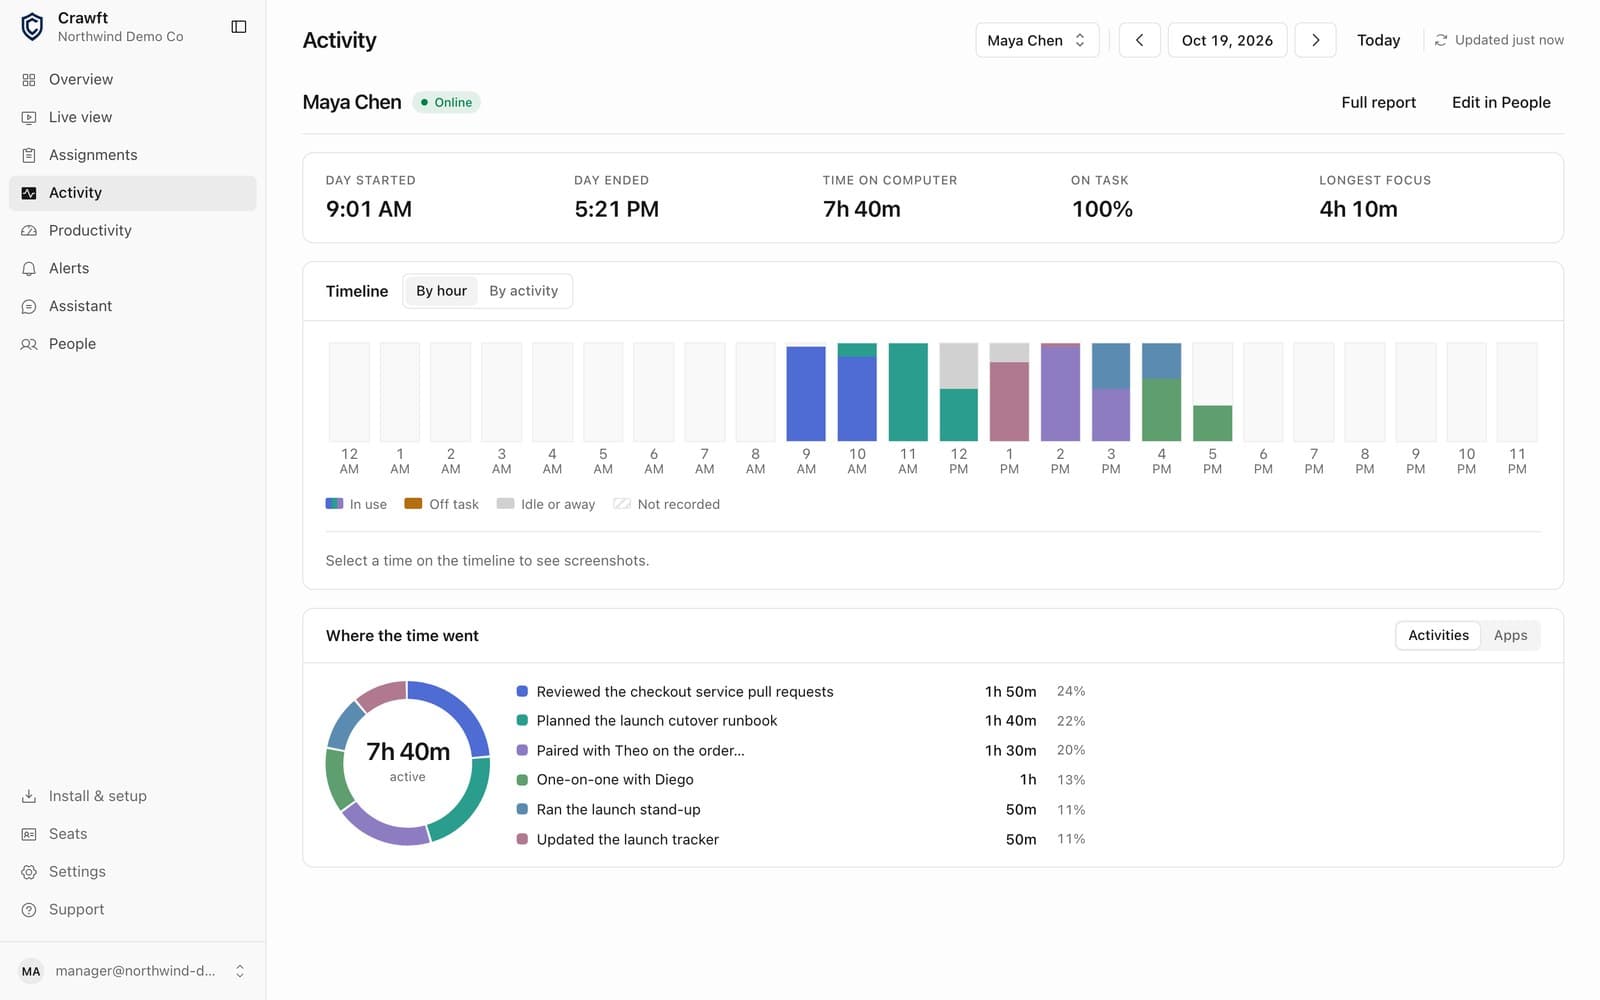Viewport: 1600px width, 1000px height.
Task: Select the 5 PM timeline bar
Action: point(1212,392)
